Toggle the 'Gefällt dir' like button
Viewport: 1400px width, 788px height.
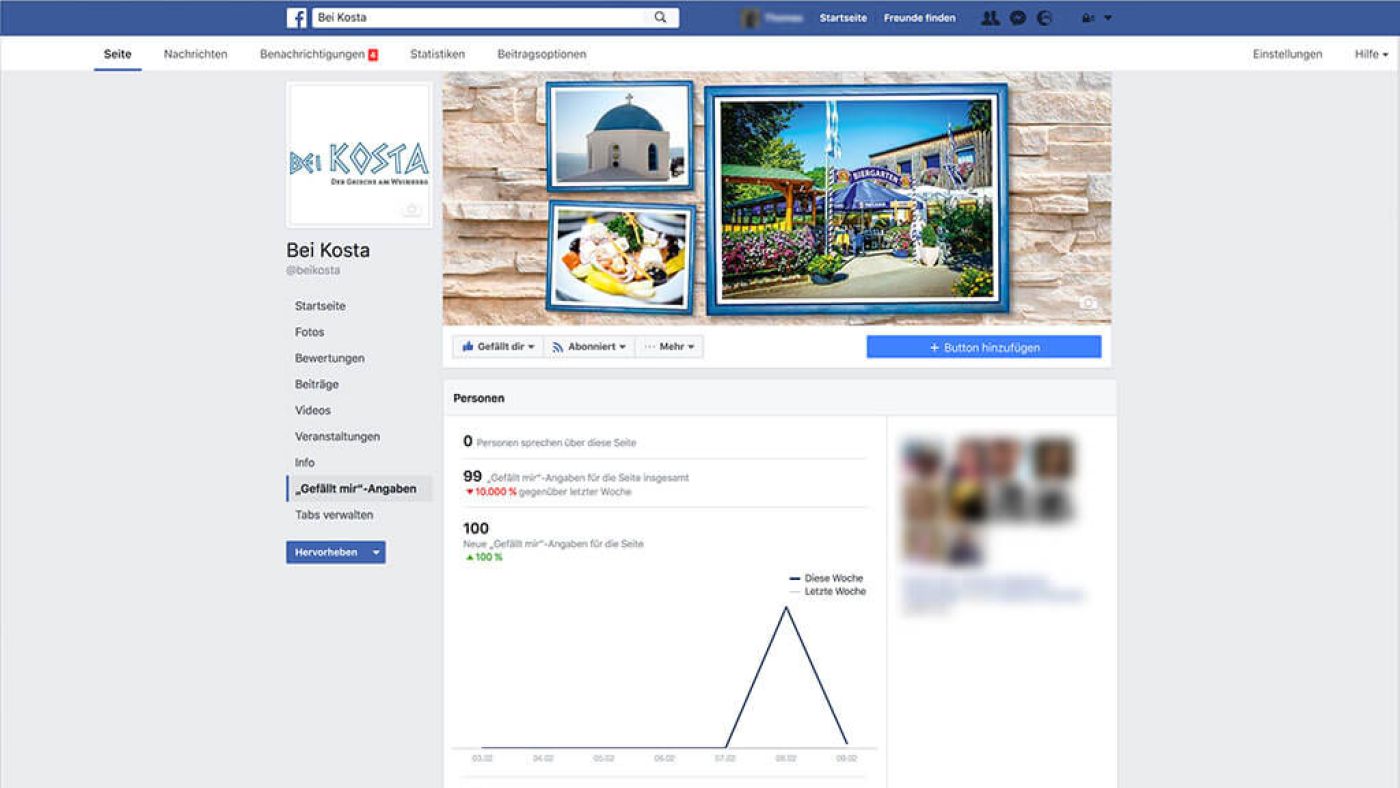498,347
